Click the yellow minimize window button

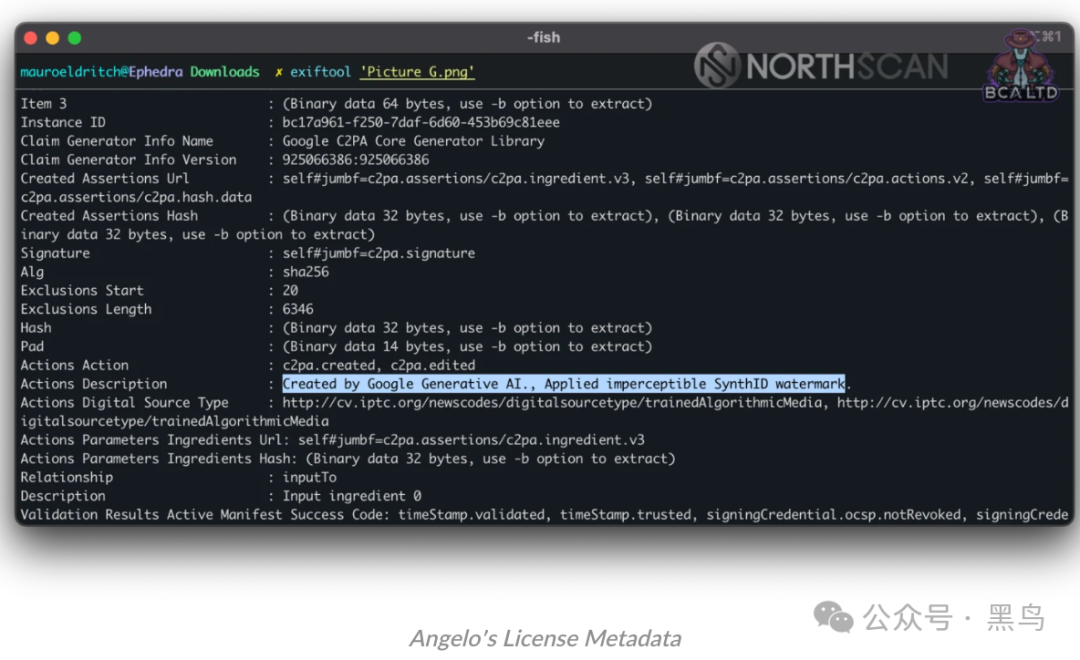(x=52, y=38)
